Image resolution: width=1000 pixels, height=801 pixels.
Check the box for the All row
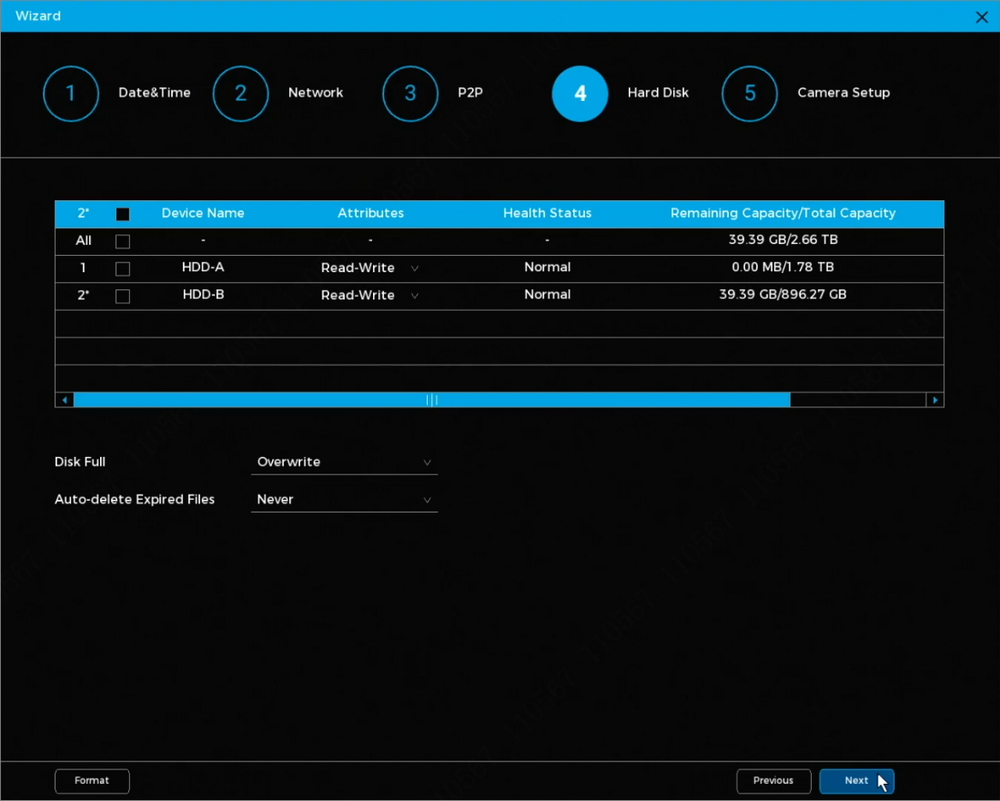click(123, 241)
